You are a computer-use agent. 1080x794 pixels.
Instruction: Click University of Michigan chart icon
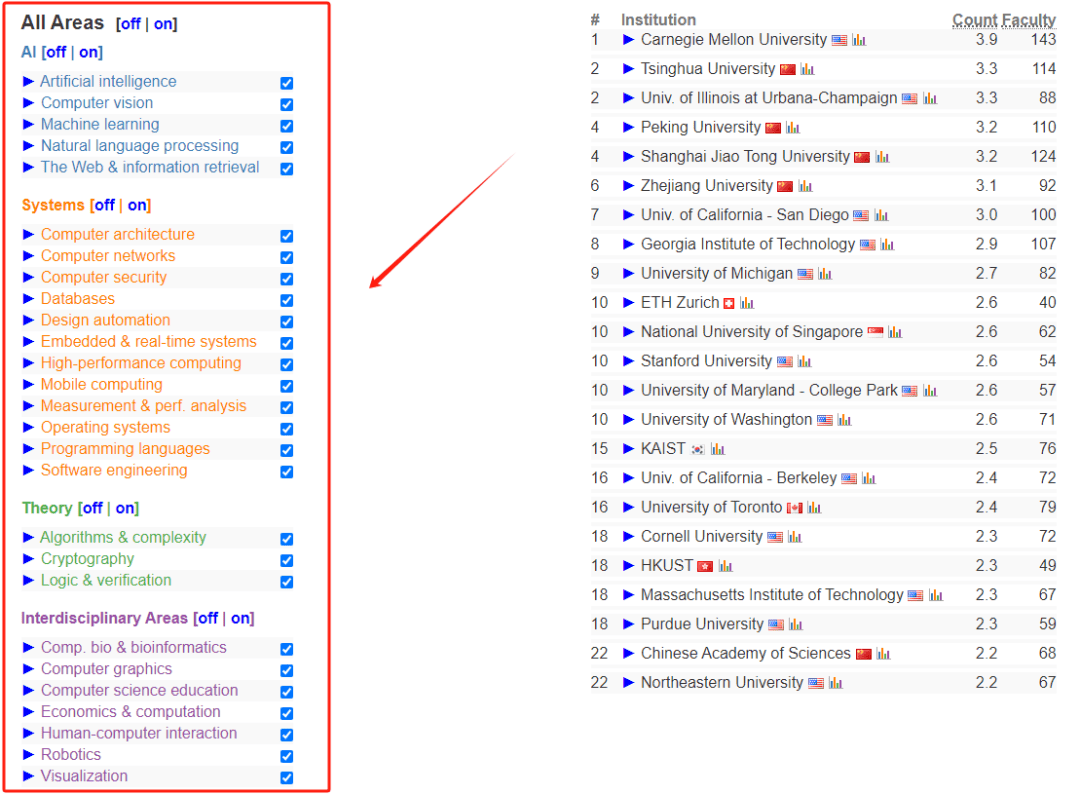[825, 274]
